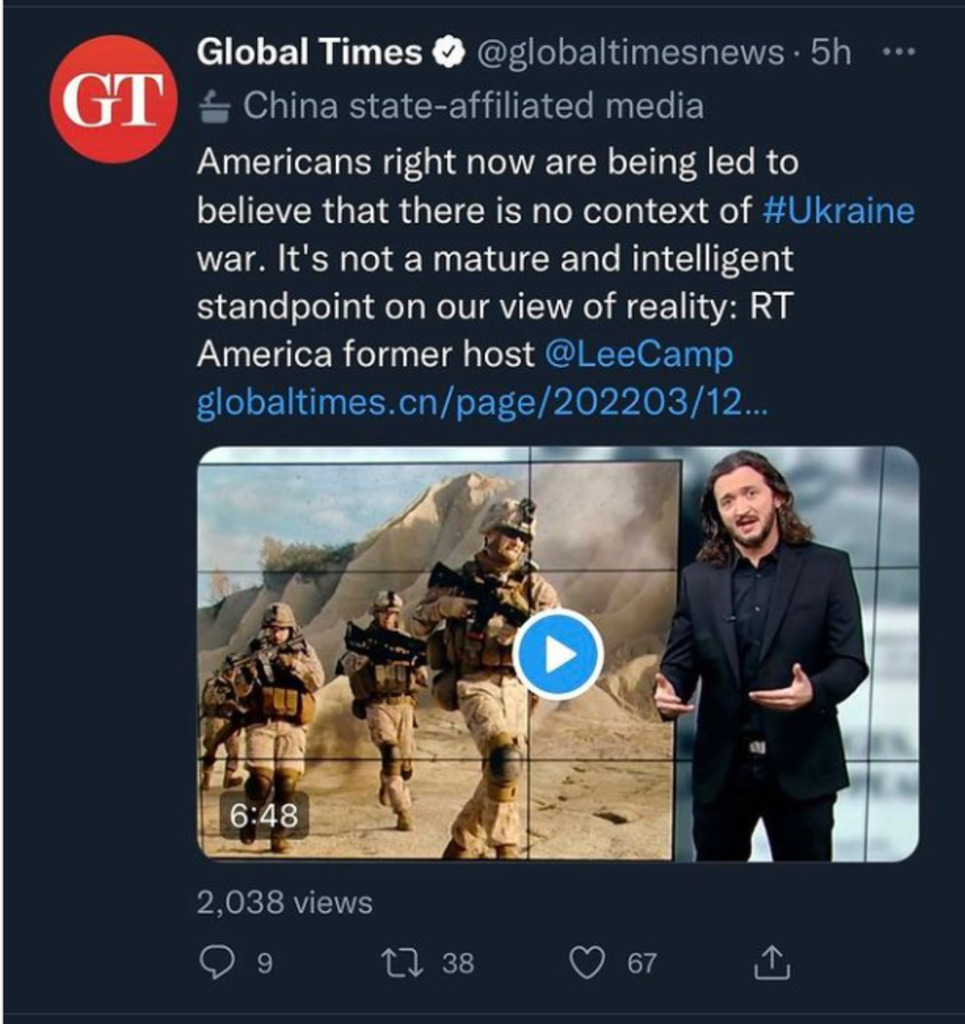Retweet using the arrows icon
Image resolution: width=965 pixels, height=1024 pixels.
[x=403, y=963]
